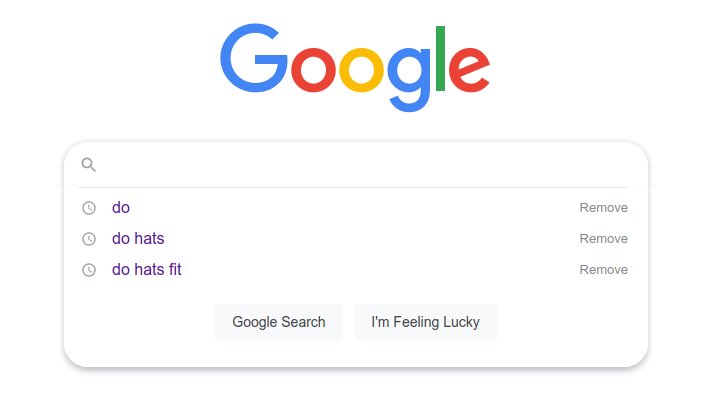The height and width of the screenshot is (397, 704).
Task: Click the I'm Feeling Lucky button
Action: [425, 322]
